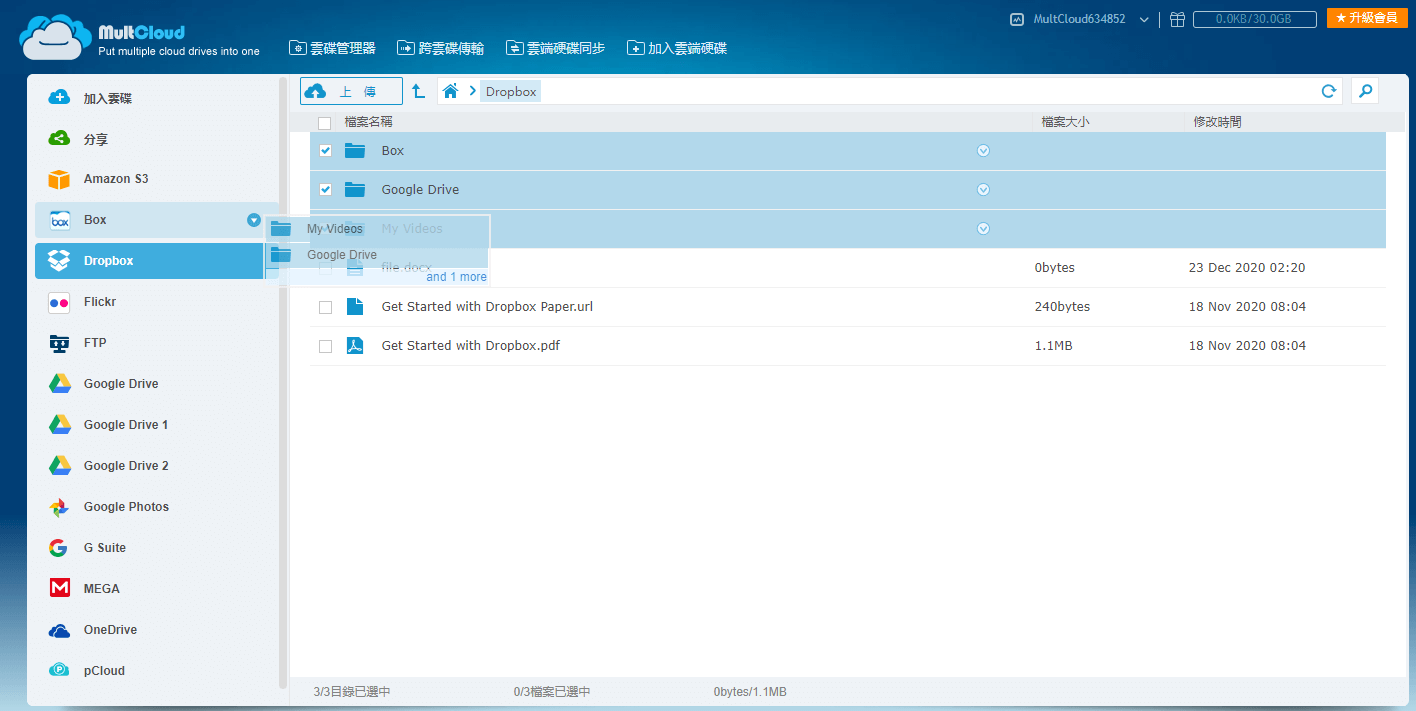Screen dimensions: 1416x711
Task: Click the pCloud round icon
Action: tap(60, 671)
